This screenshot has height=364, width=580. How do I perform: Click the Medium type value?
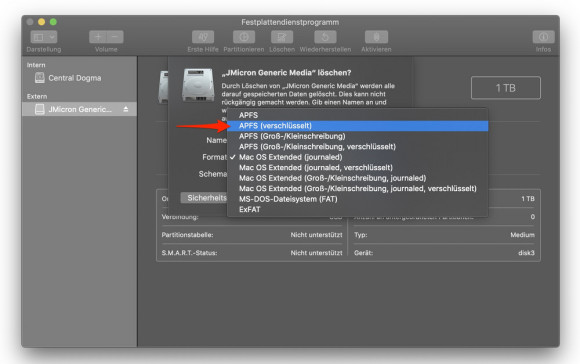point(522,235)
